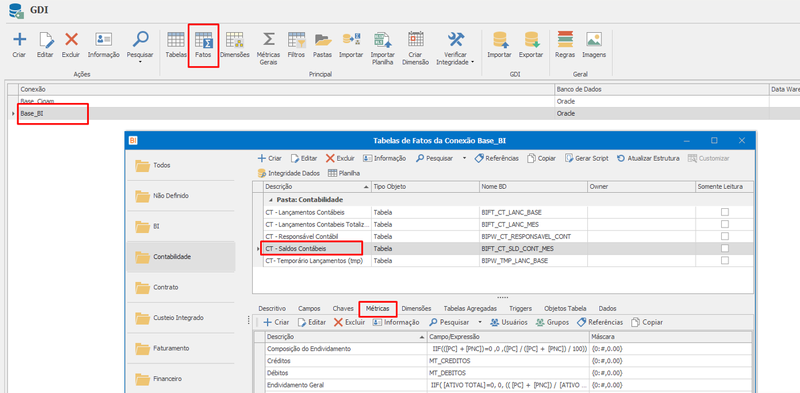The image size is (800, 393).
Task: Check Somente Leitura for CT - Saldos Contábeis
Action: [724, 248]
